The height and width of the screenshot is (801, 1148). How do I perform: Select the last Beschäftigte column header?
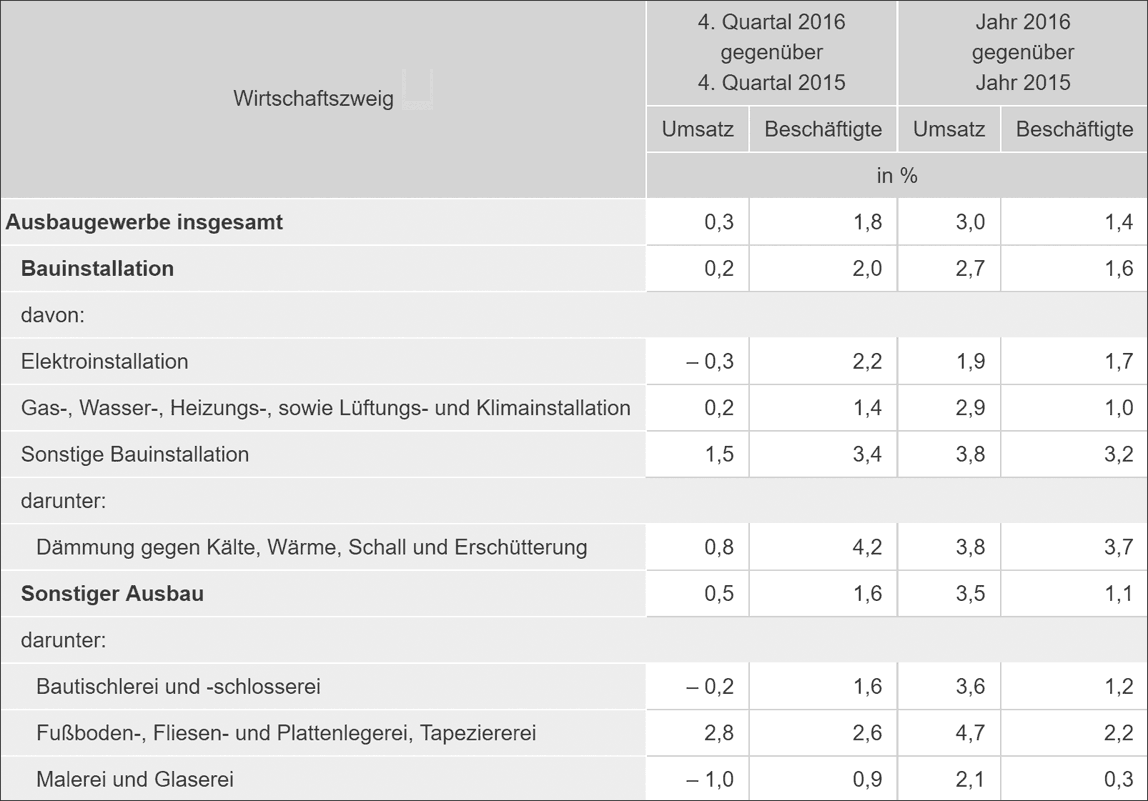pyautogui.click(x=1074, y=130)
